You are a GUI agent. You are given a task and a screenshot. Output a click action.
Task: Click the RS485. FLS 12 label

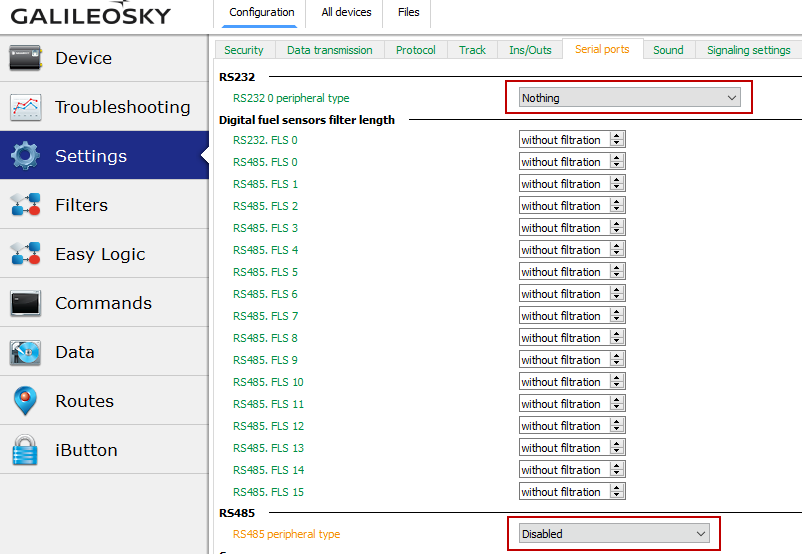click(x=268, y=426)
